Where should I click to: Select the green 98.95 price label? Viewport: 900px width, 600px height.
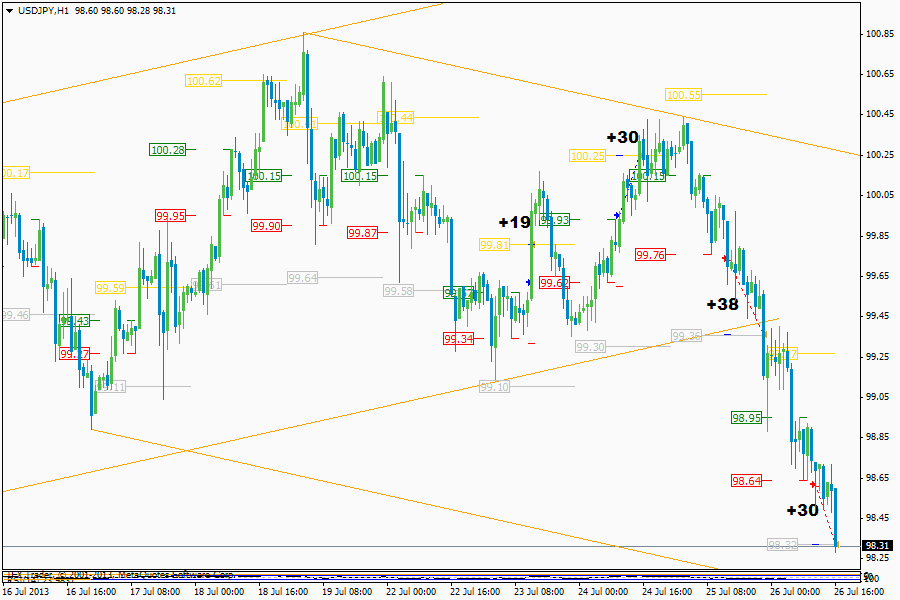(746, 418)
